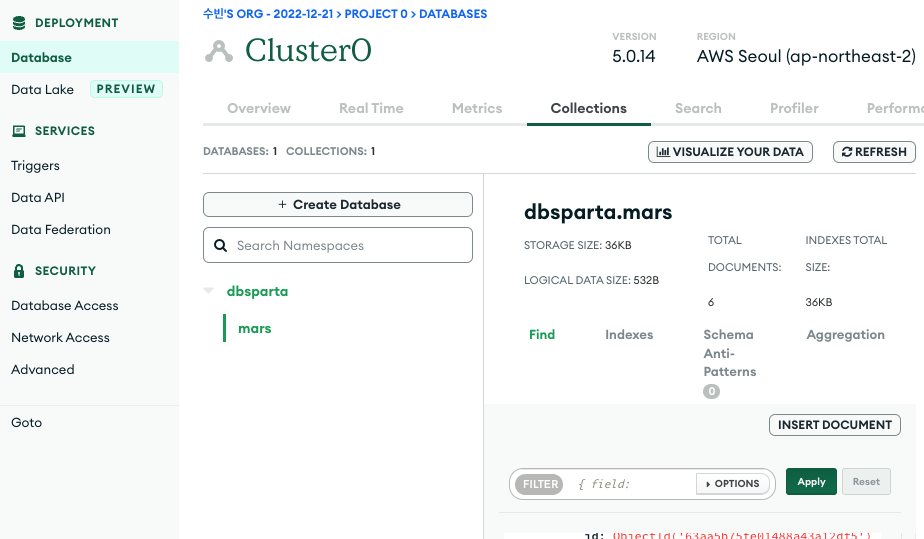Click the dbsparta.mars collection heading
924x539 pixels.
598,212
